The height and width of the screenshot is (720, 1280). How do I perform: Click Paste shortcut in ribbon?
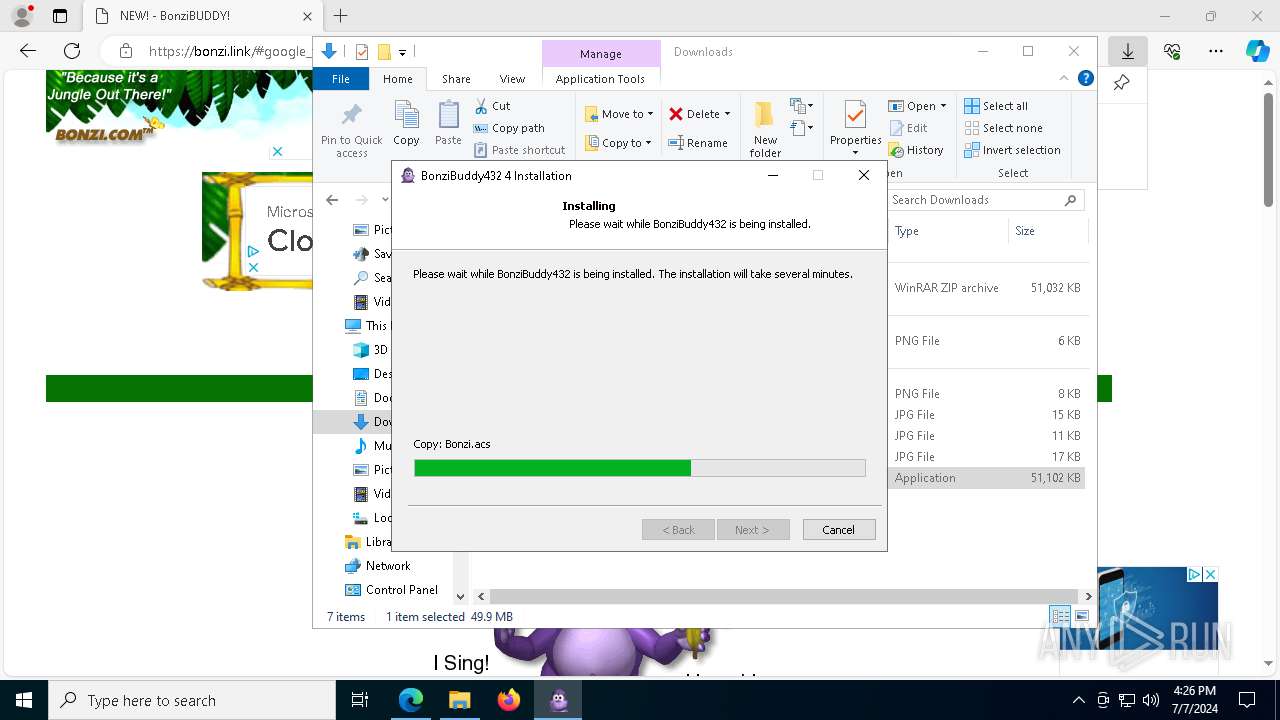pyautogui.click(x=519, y=150)
